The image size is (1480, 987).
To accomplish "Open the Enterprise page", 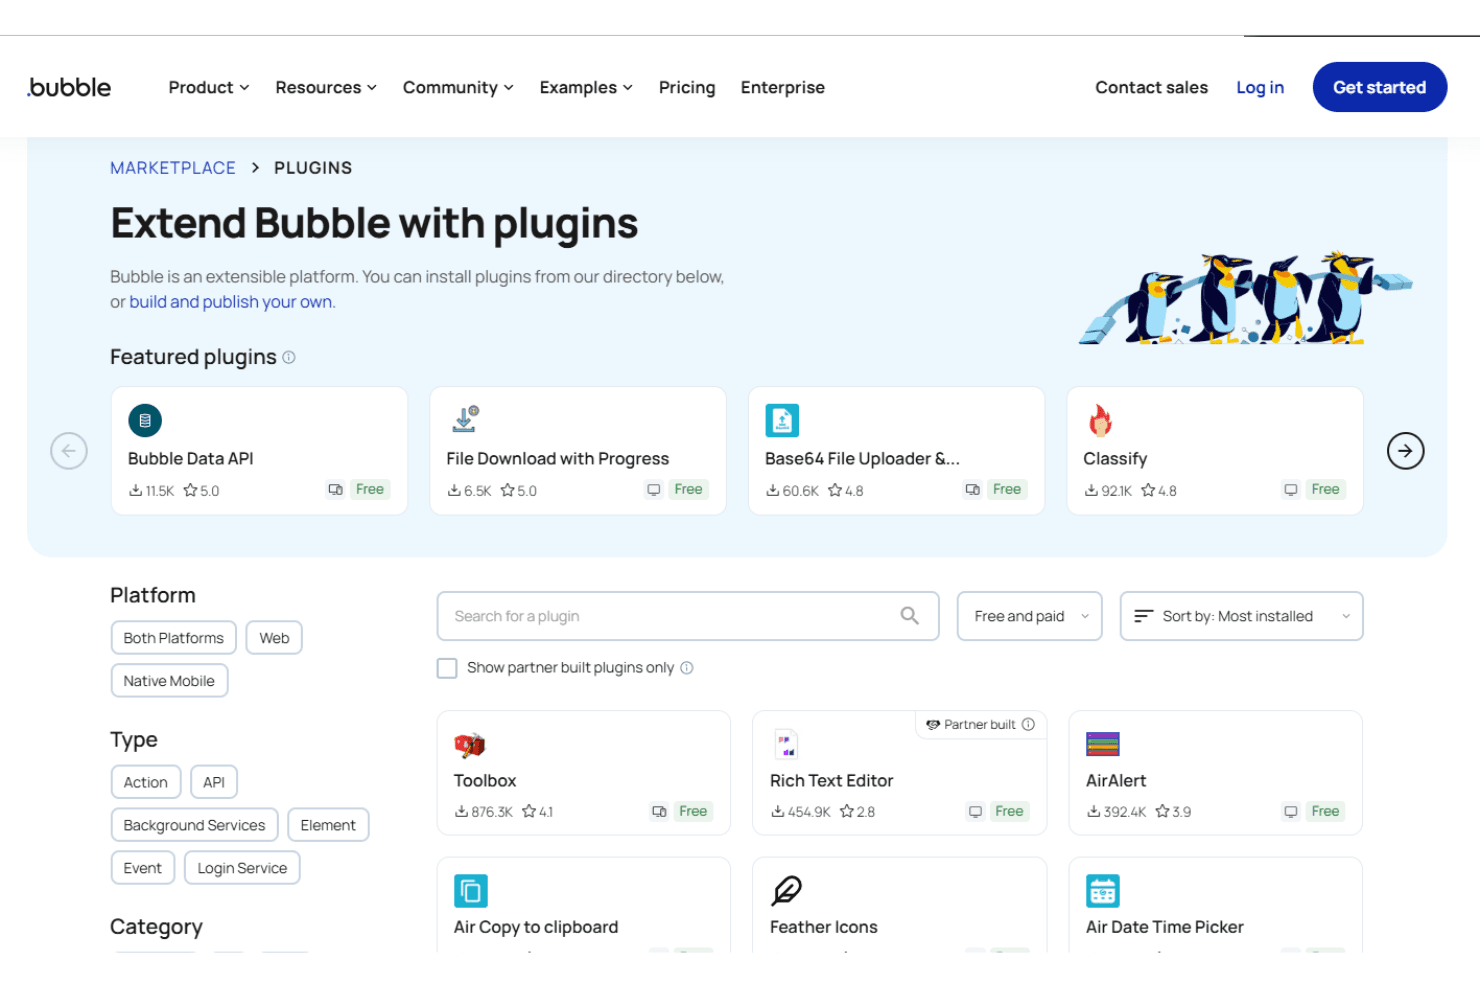I will click(783, 88).
